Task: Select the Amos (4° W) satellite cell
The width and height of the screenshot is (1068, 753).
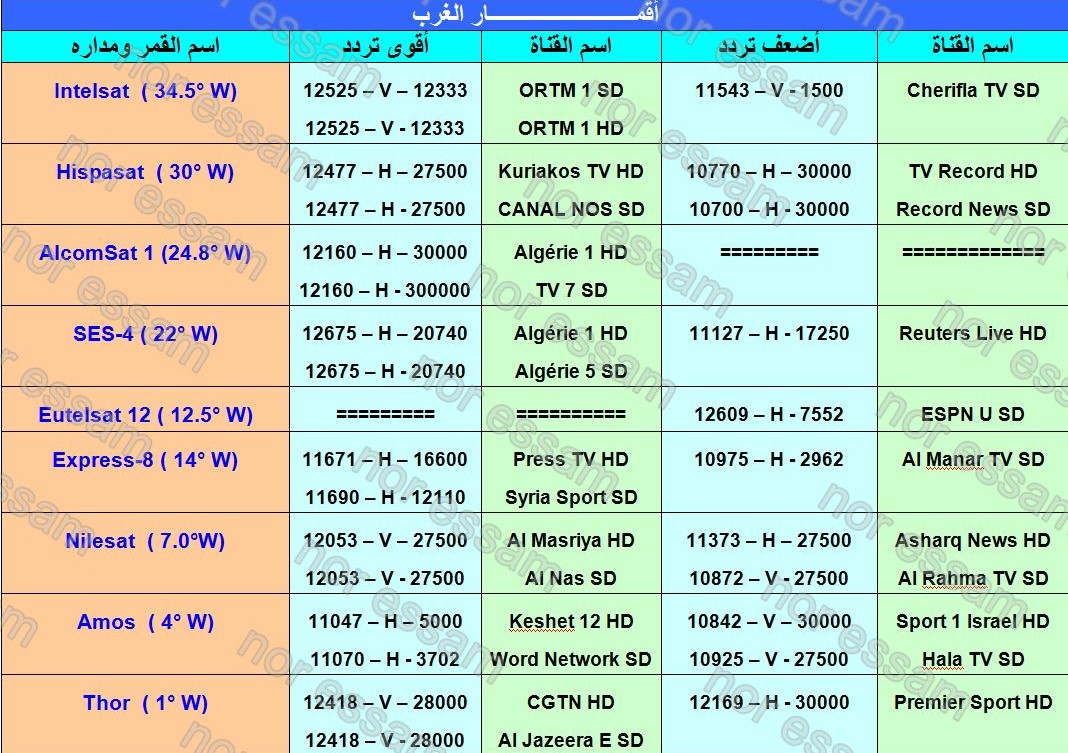Action: pos(145,622)
